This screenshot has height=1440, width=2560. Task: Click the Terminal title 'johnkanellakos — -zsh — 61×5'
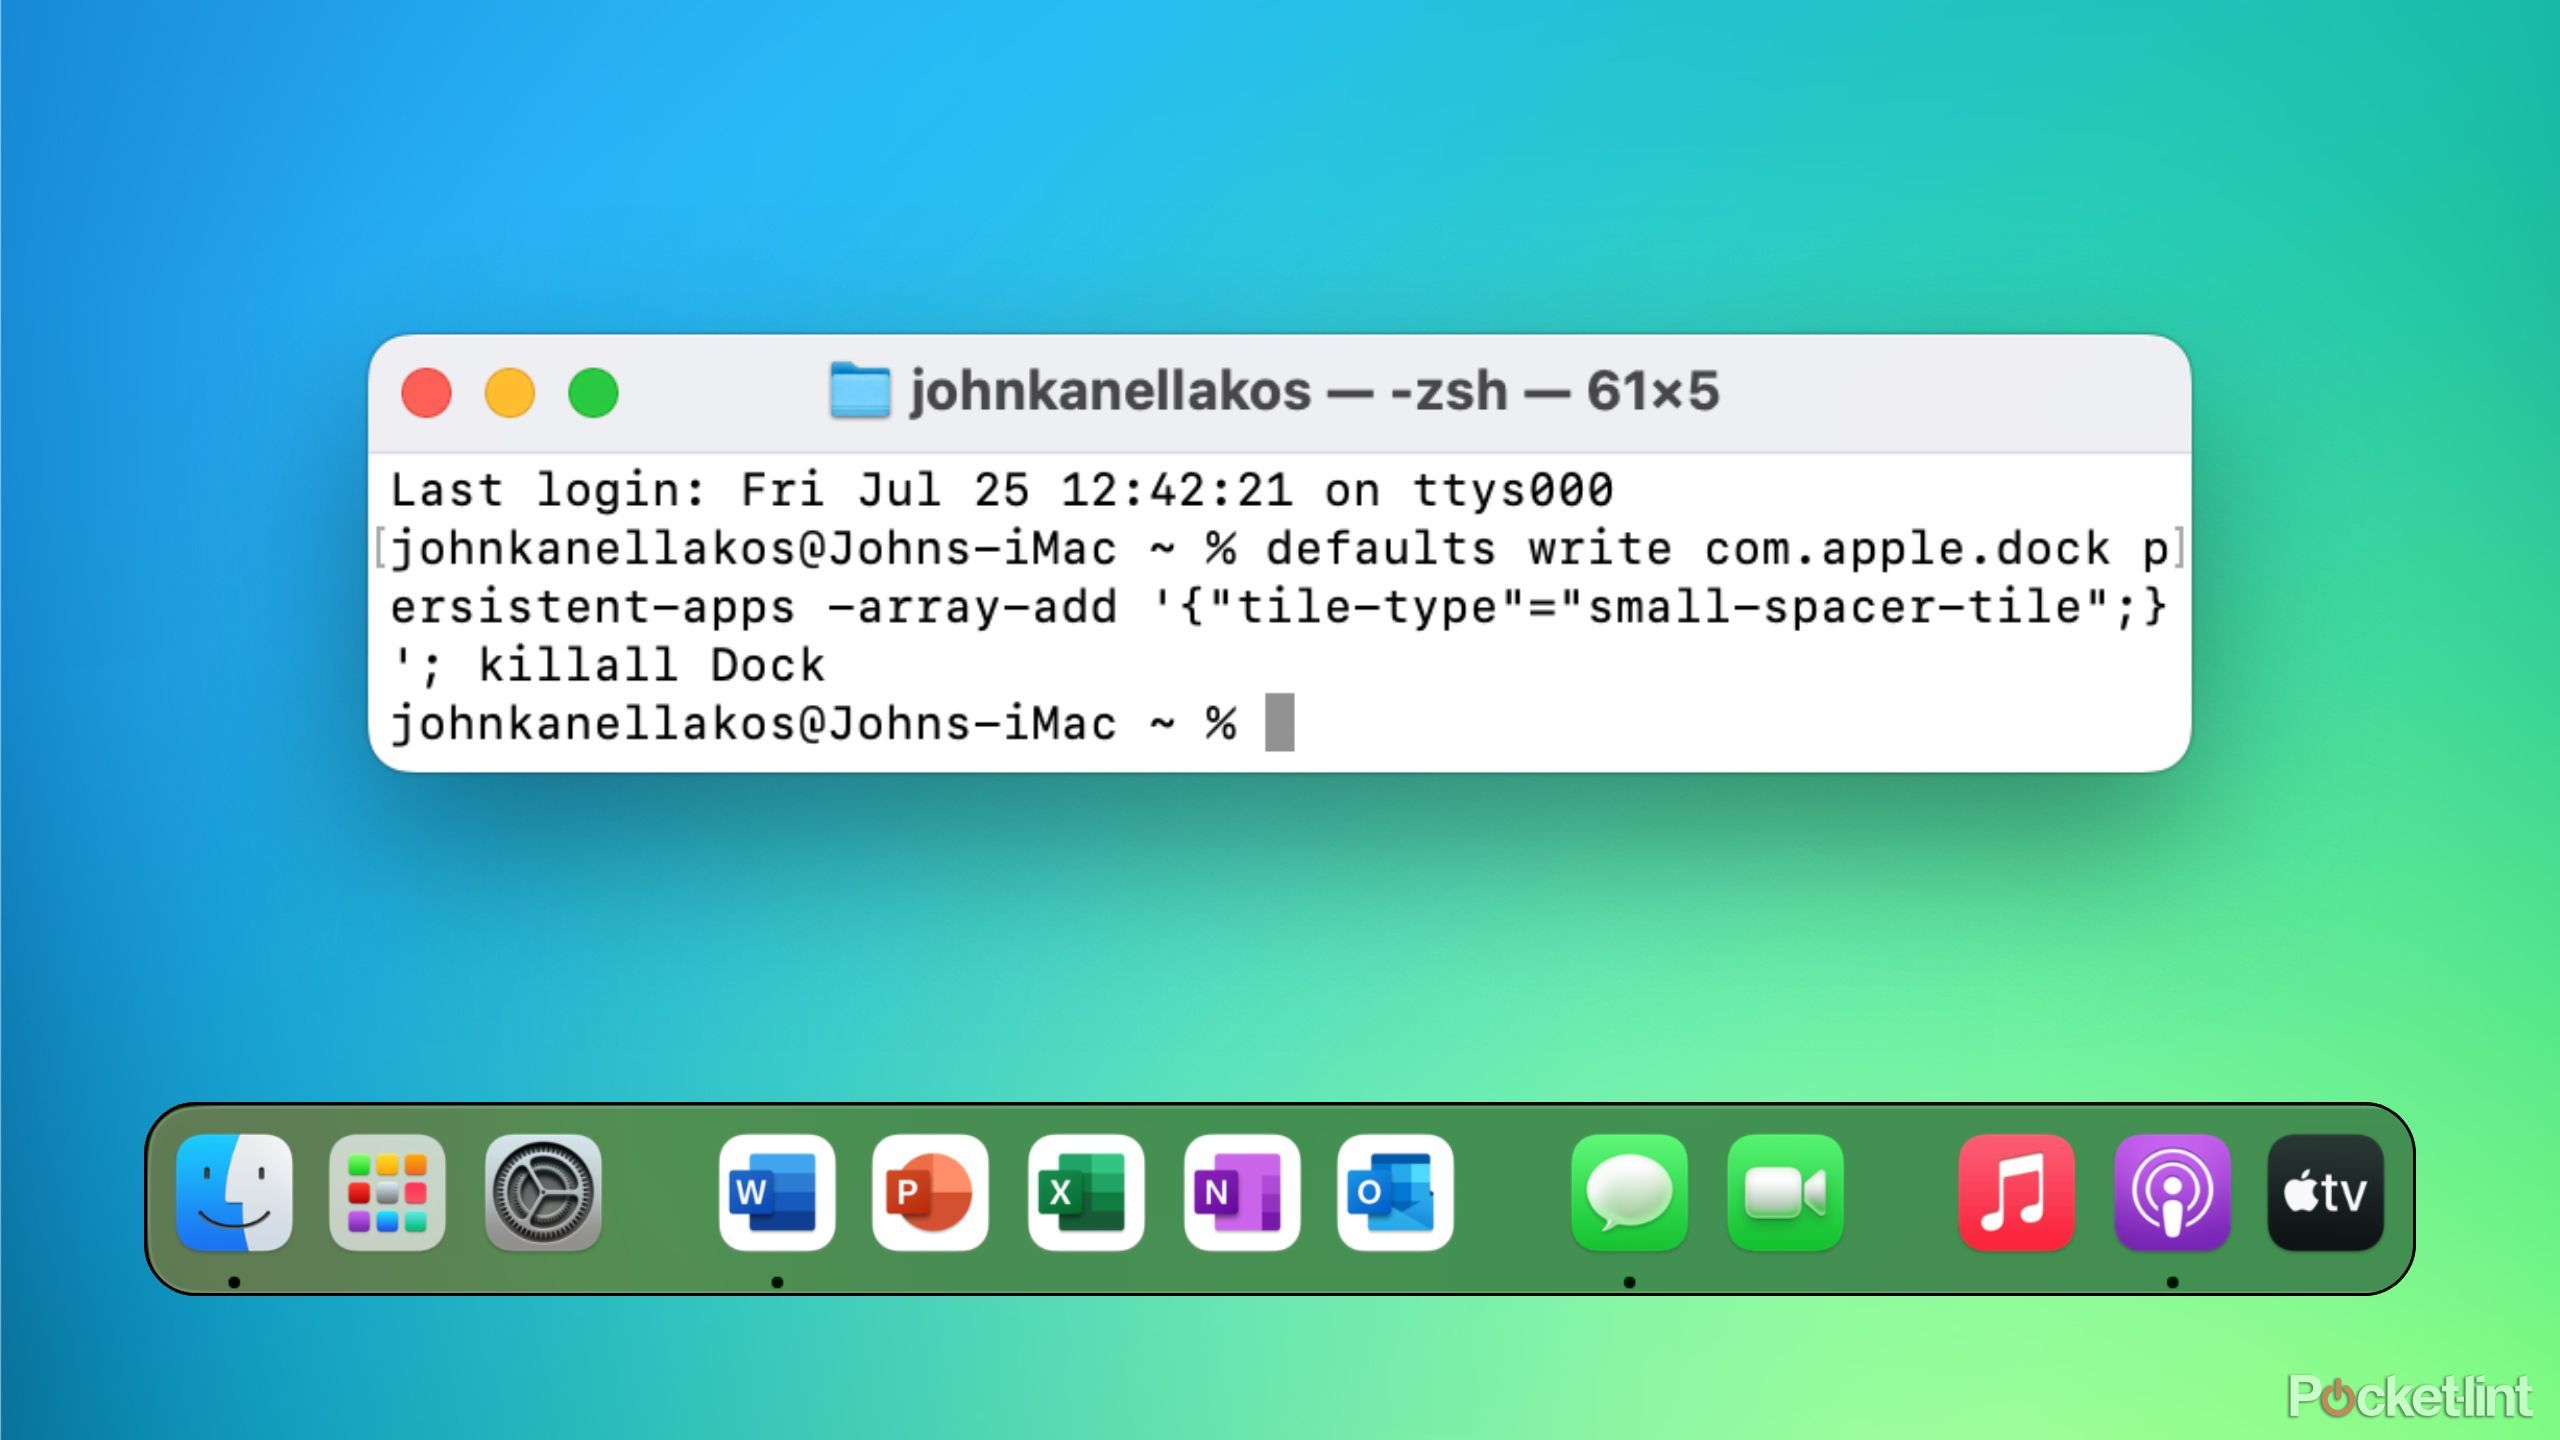(1314, 390)
